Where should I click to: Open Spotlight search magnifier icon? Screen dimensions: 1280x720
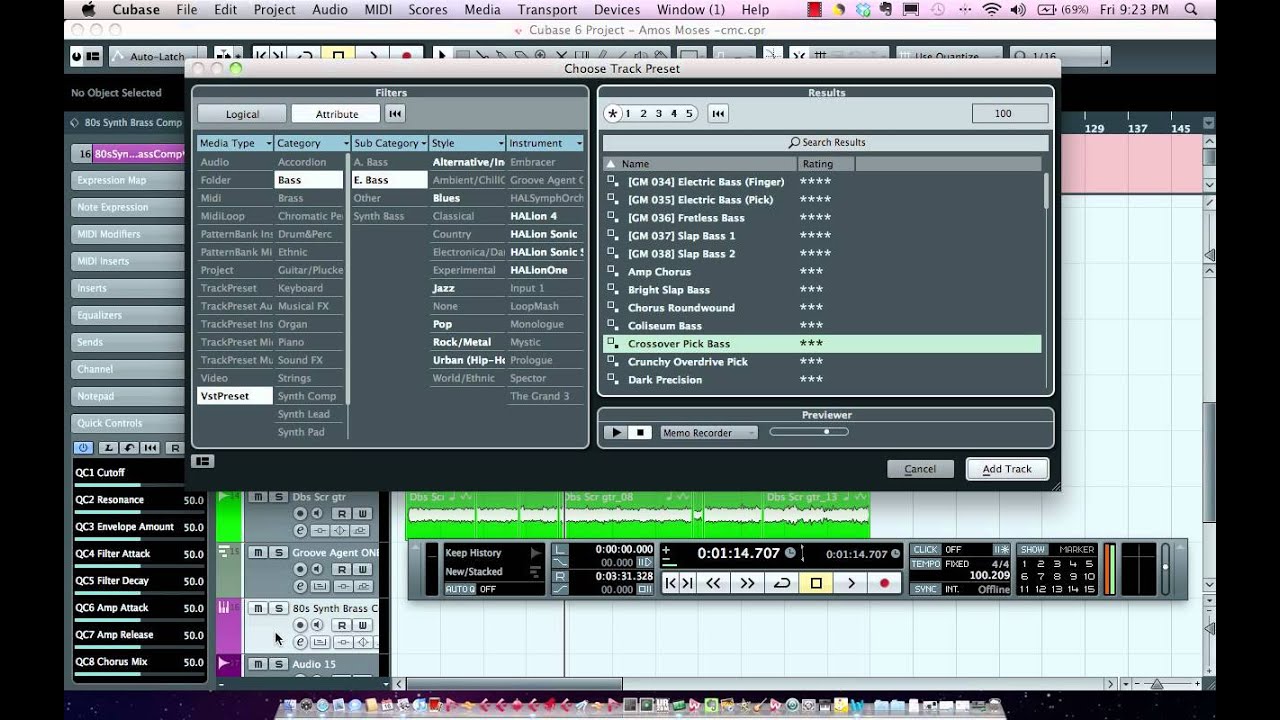(x=1190, y=10)
